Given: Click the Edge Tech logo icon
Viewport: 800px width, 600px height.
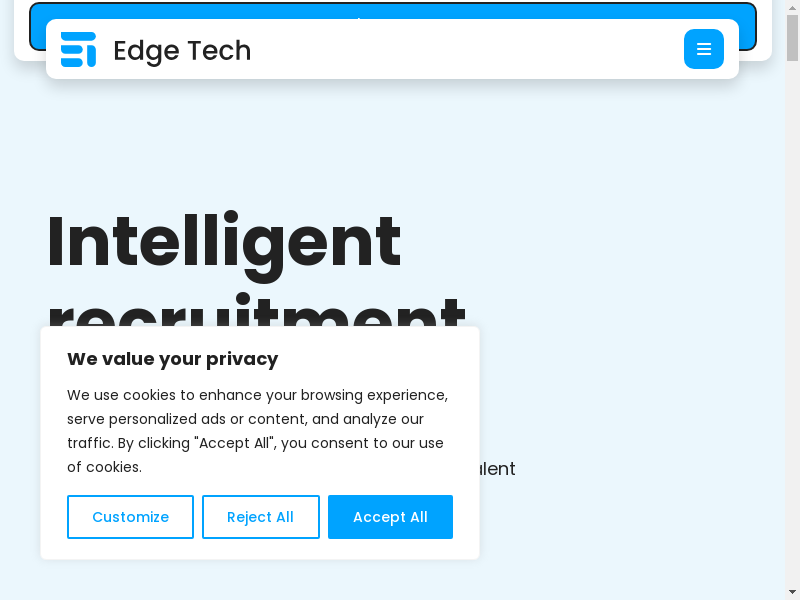Looking at the screenshot, I should [x=78, y=50].
